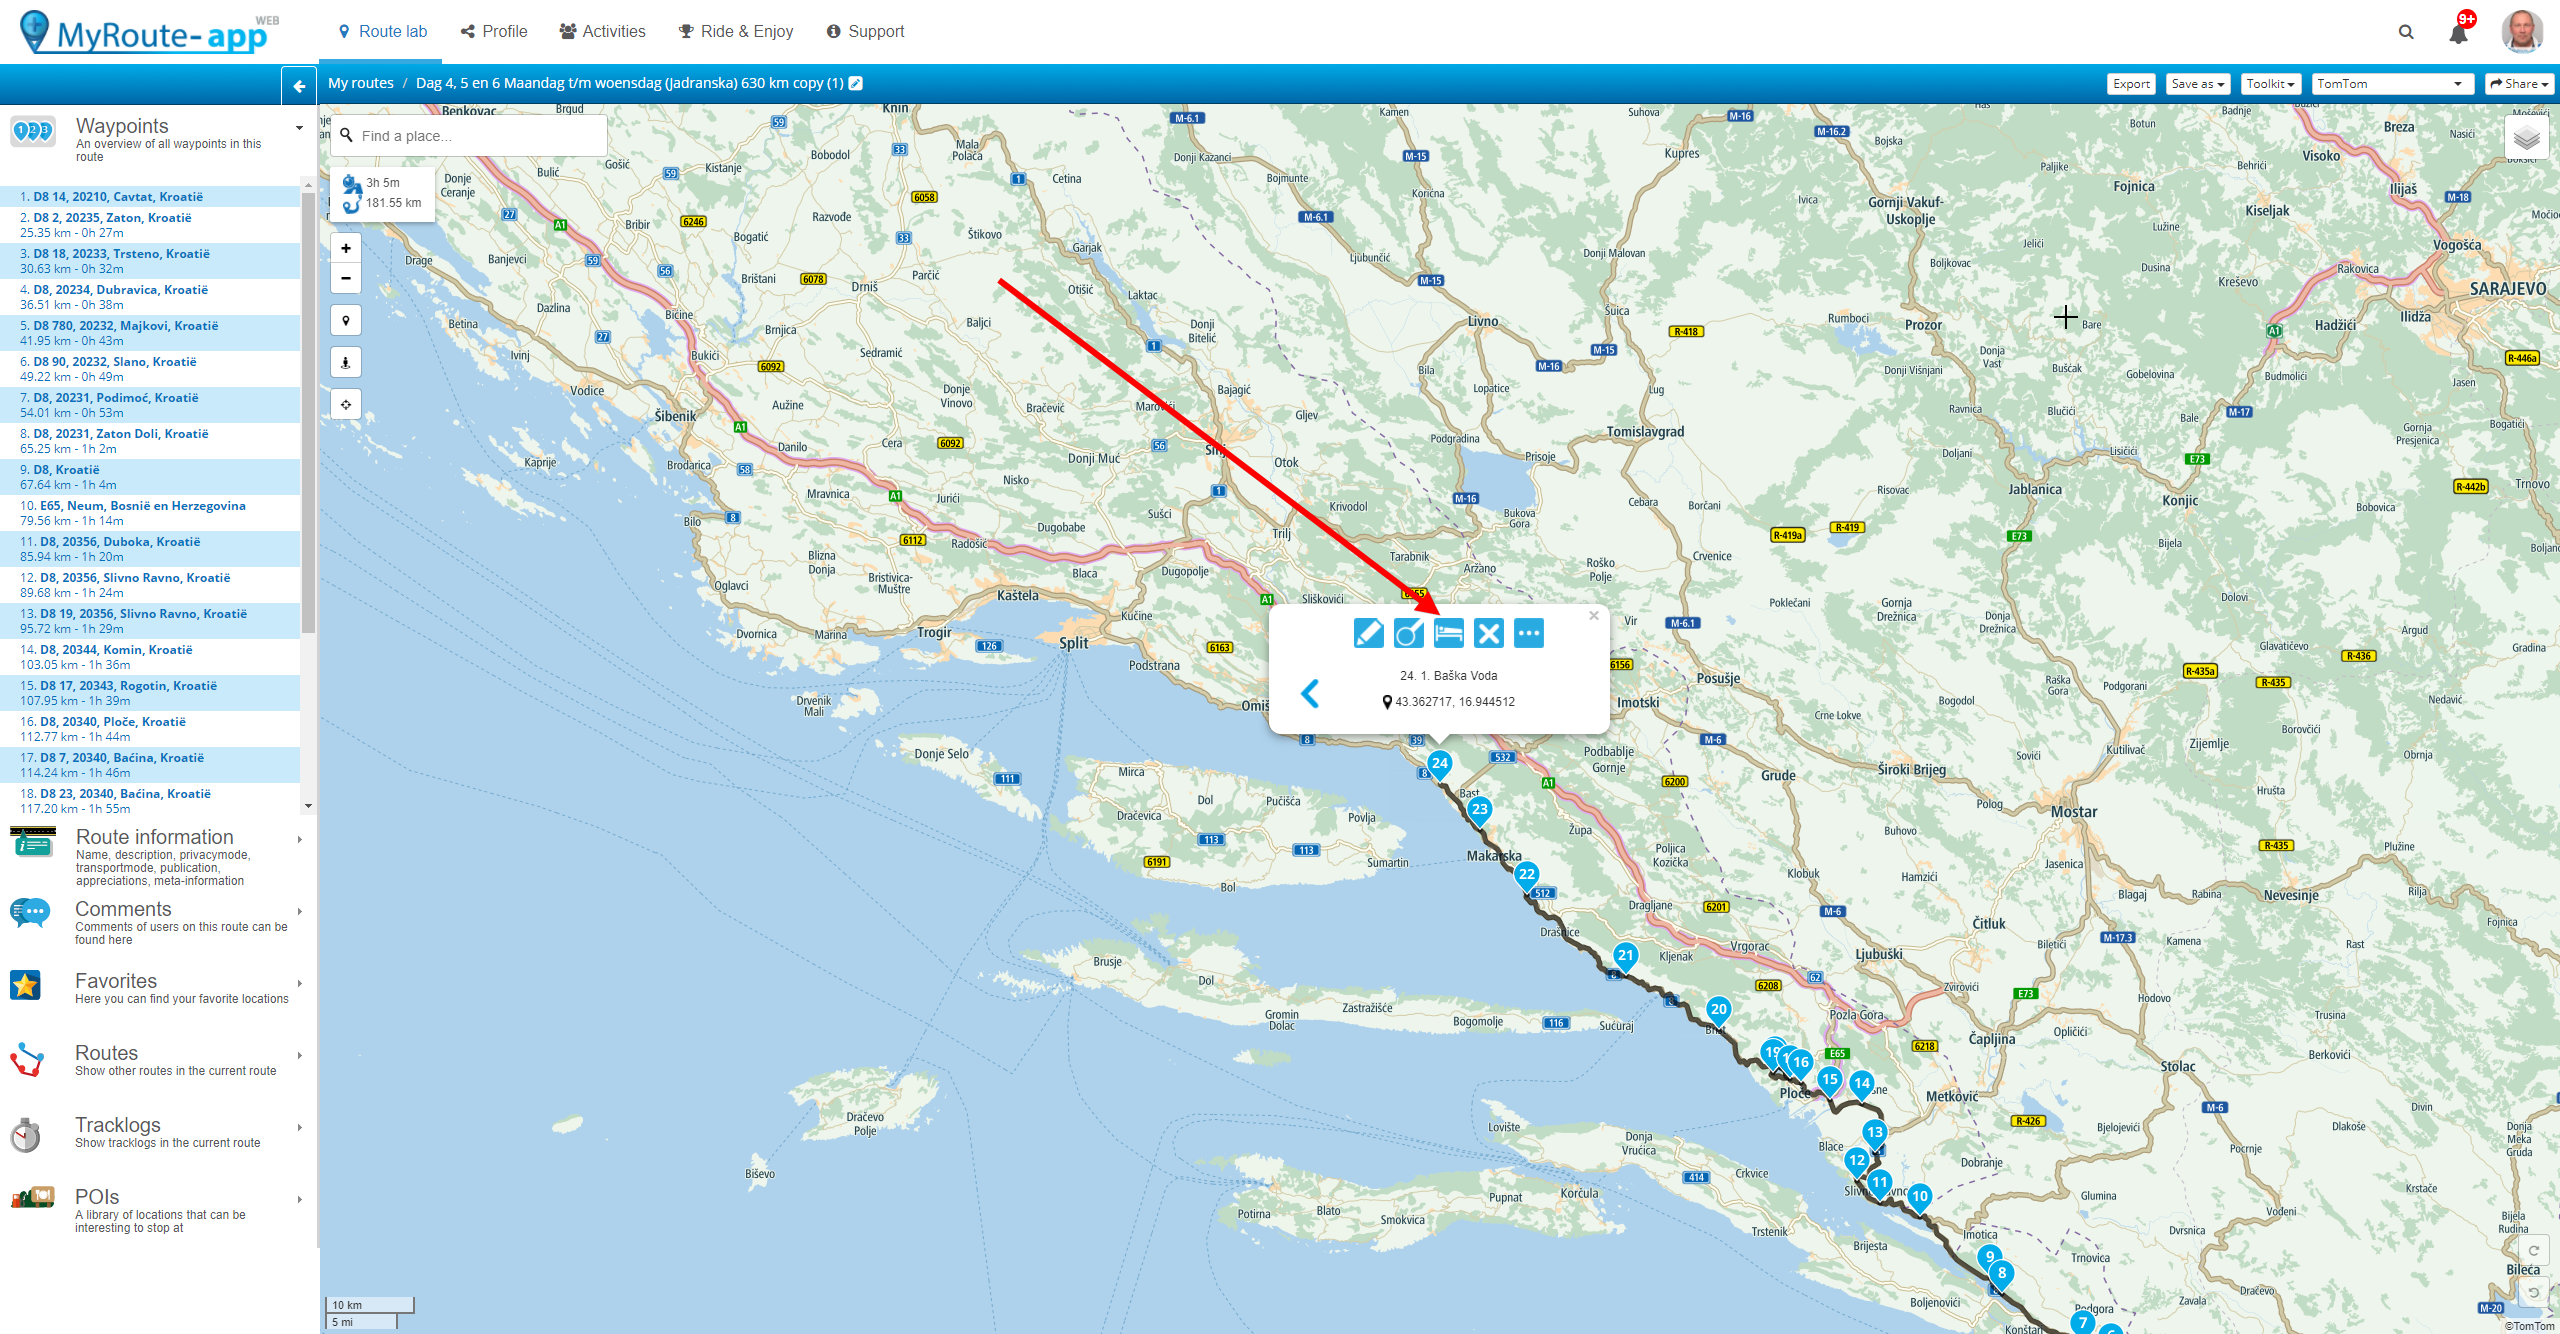Open the Ride & Enjoy menu
Screen dimensions: 2560x1334
pos(736,32)
